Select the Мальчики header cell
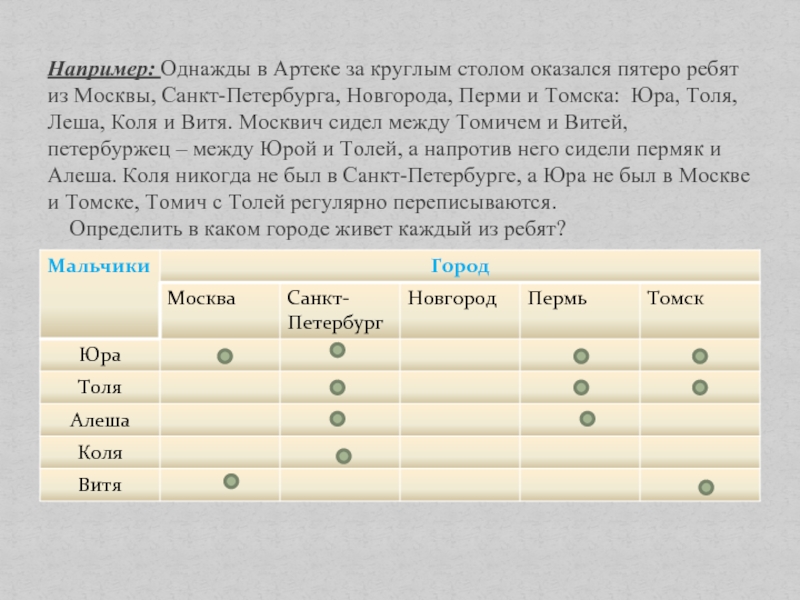The width and height of the screenshot is (800, 600). pos(99,294)
